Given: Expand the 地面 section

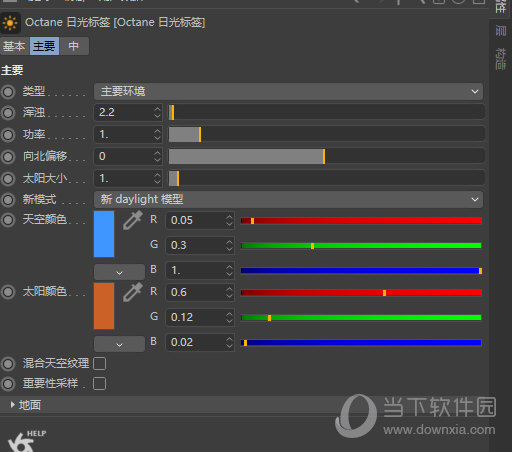Looking at the screenshot, I should point(13,405).
